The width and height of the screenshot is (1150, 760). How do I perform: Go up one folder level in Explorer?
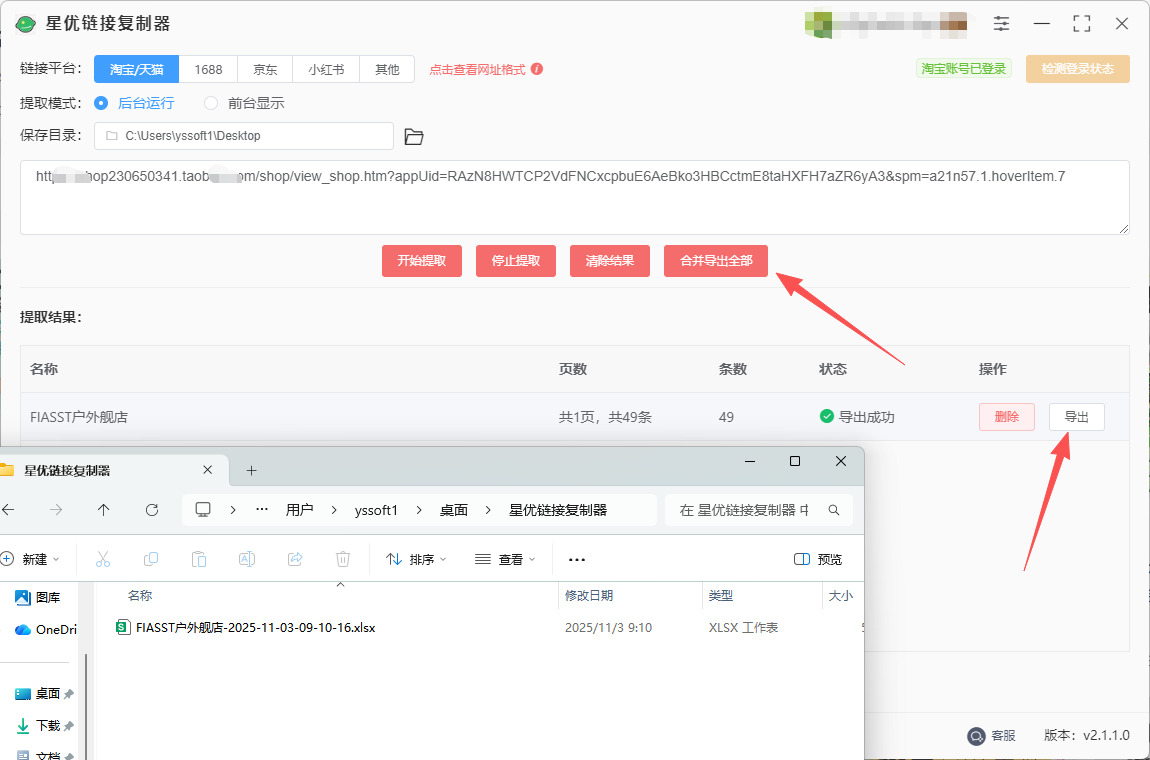point(103,510)
